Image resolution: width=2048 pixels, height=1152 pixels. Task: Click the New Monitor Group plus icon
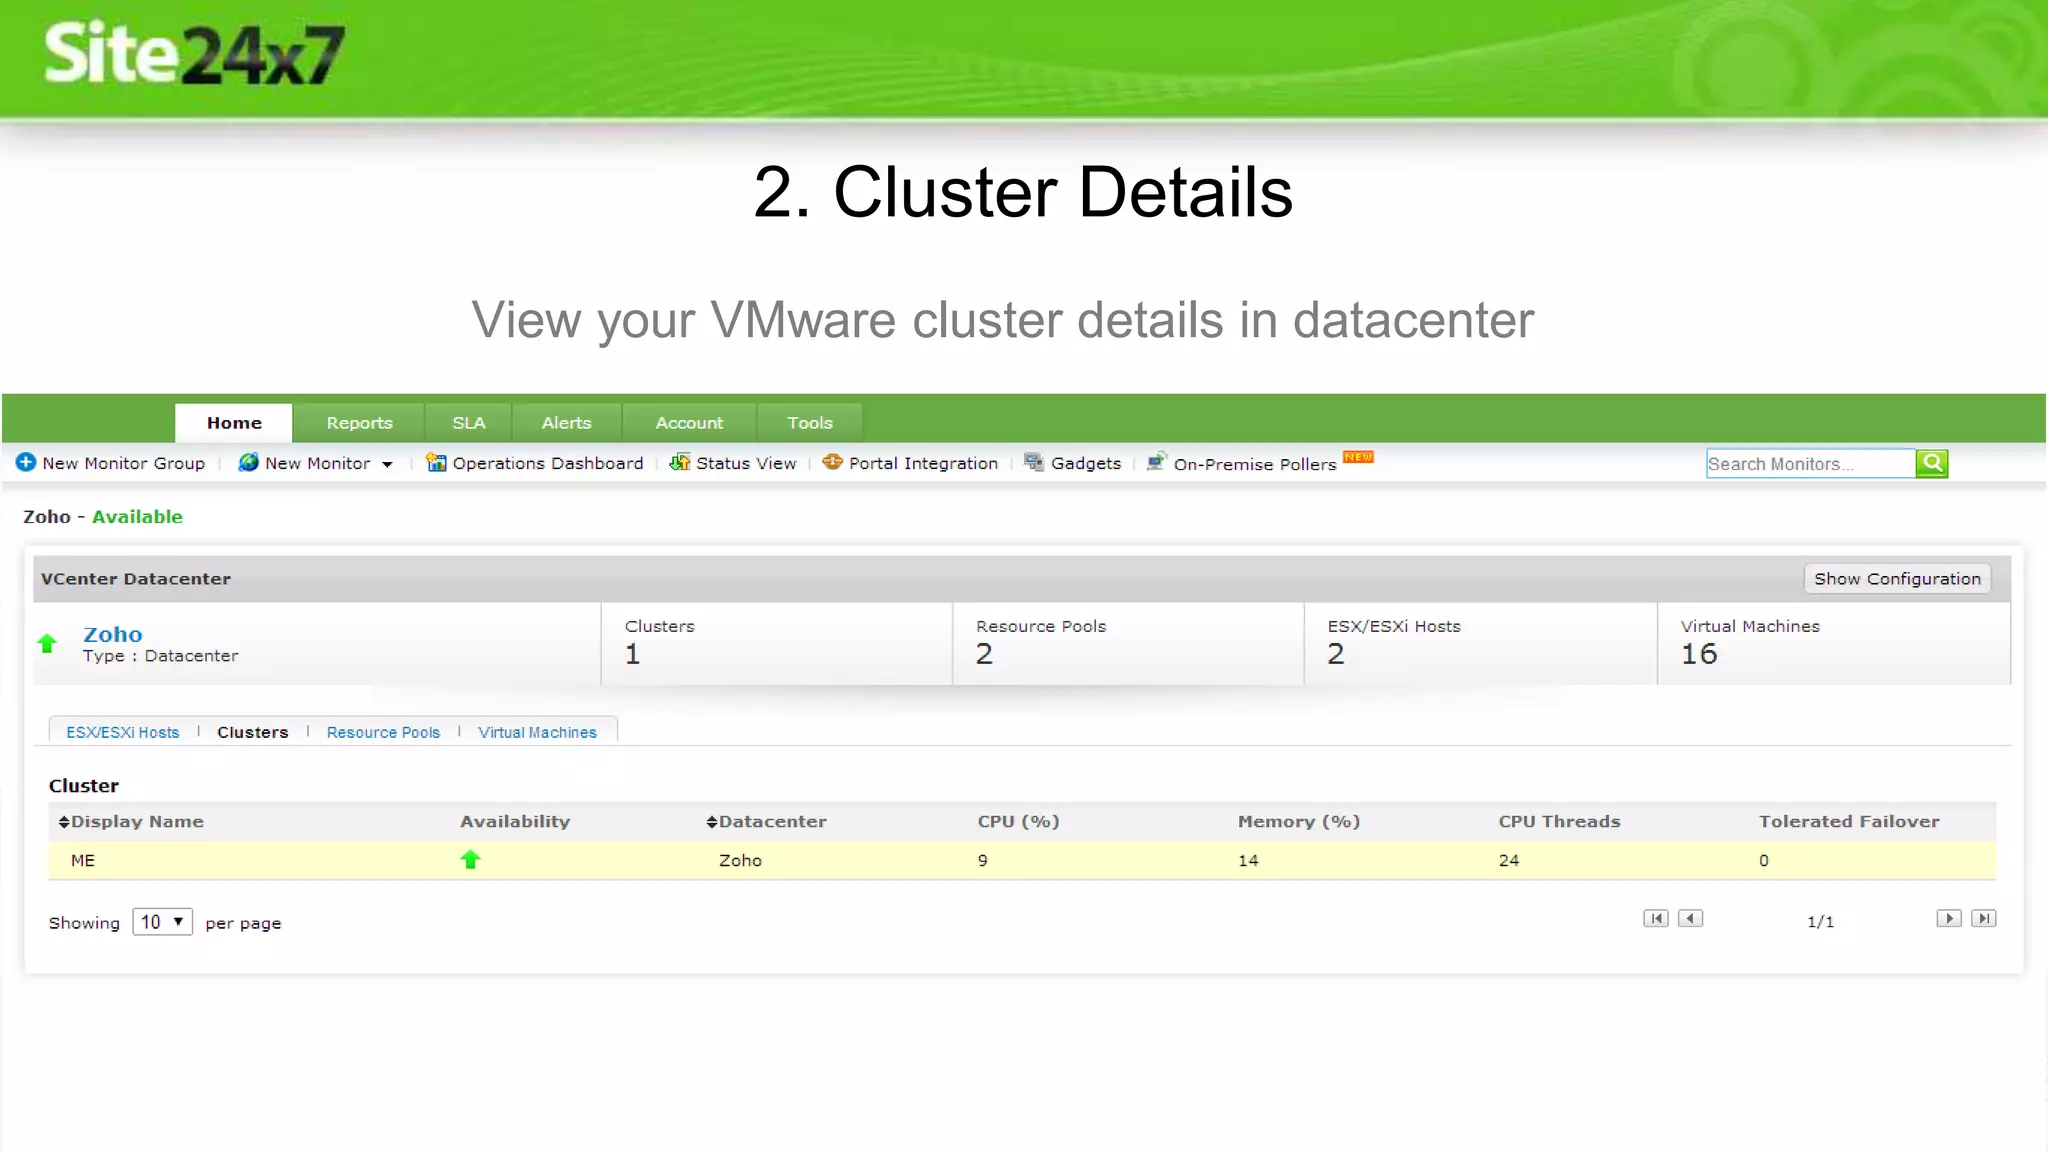point(26,462)
